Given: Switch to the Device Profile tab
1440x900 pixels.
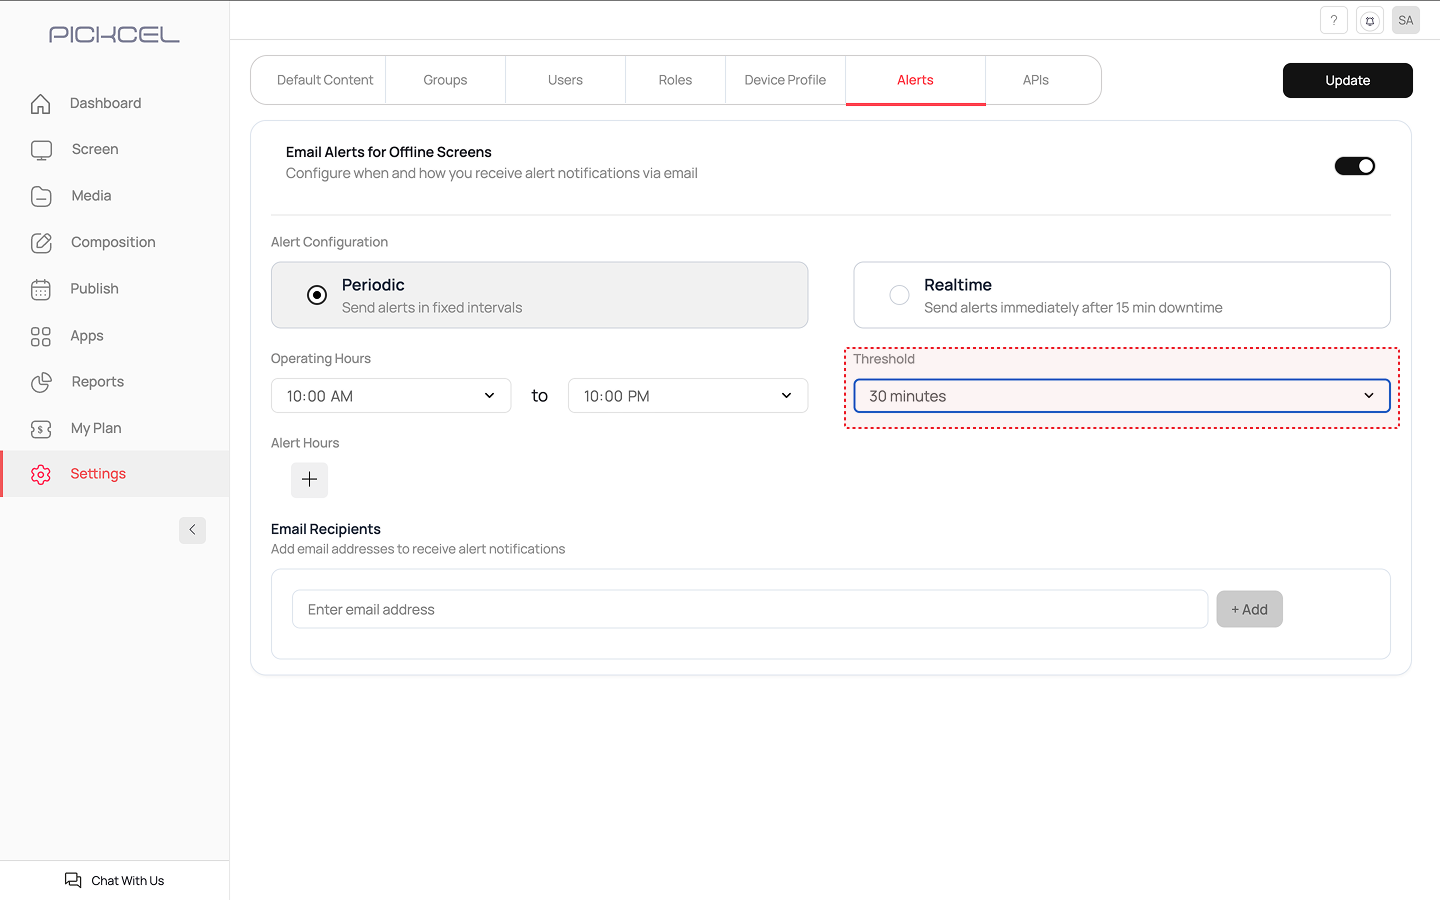Looking at the screenshot, I should point(785,80).
